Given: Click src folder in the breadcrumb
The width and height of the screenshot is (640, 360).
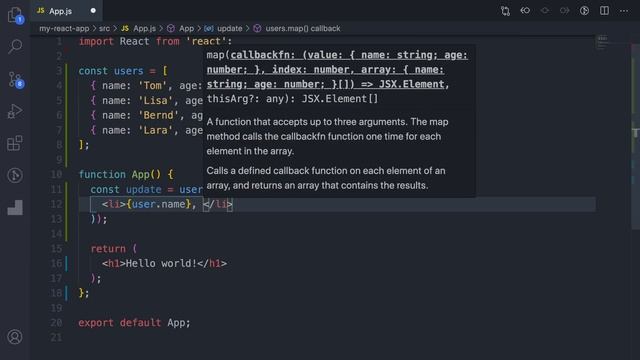Looking at the screenshot, I should click(x=104, y=29).
